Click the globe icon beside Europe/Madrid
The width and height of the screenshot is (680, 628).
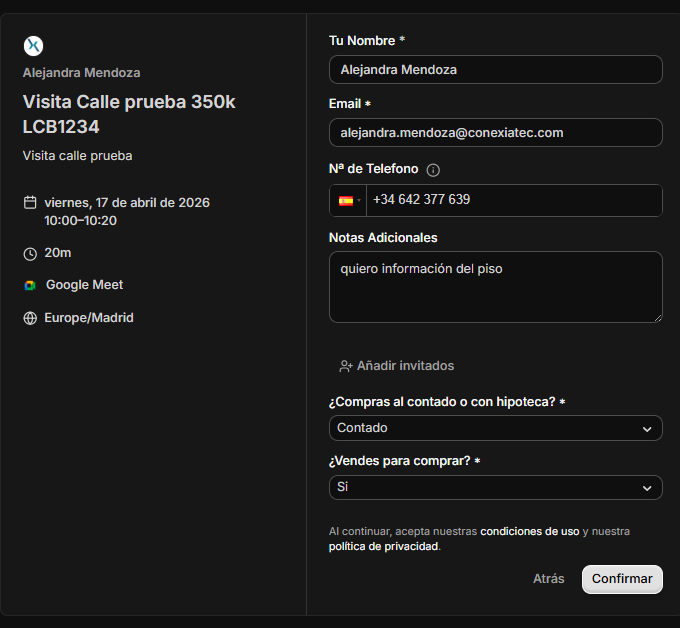30,318
